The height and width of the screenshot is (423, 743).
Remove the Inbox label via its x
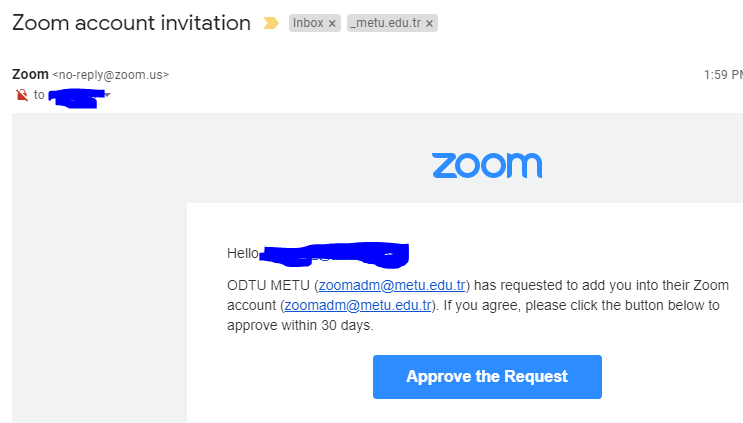pos(332,23)
